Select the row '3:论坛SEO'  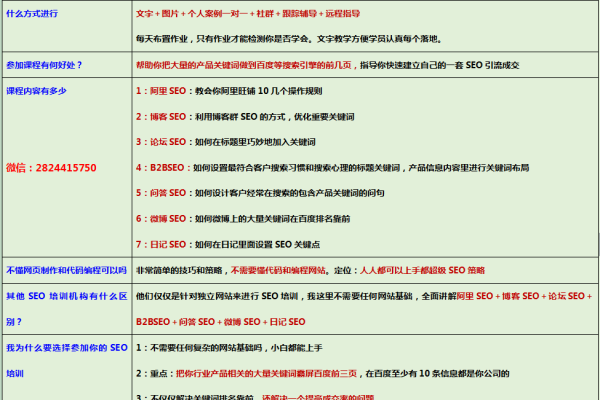(226, 142)
